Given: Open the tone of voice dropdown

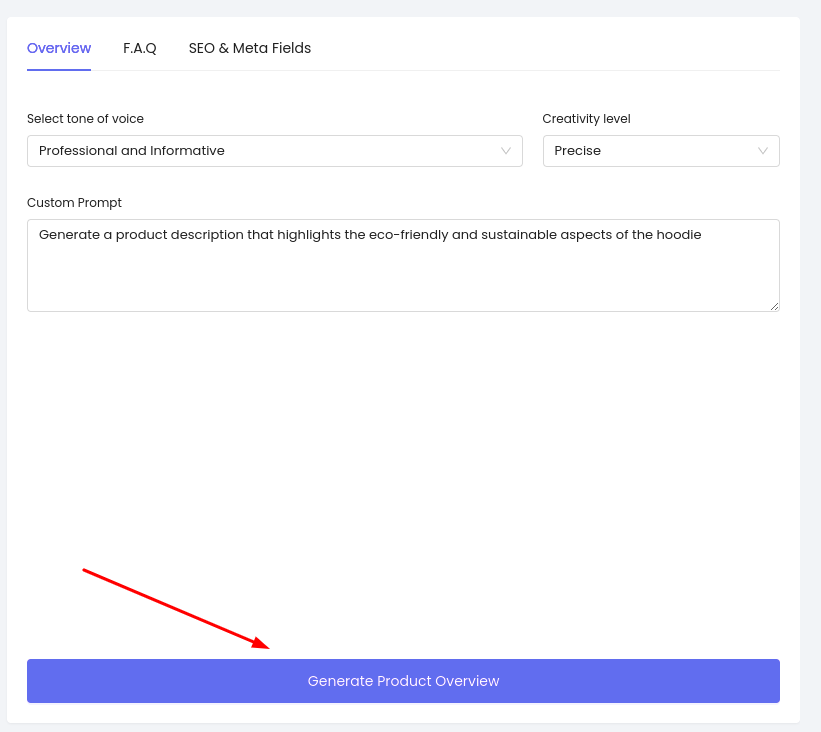Looking at the screenshot, I should point(275,151).
